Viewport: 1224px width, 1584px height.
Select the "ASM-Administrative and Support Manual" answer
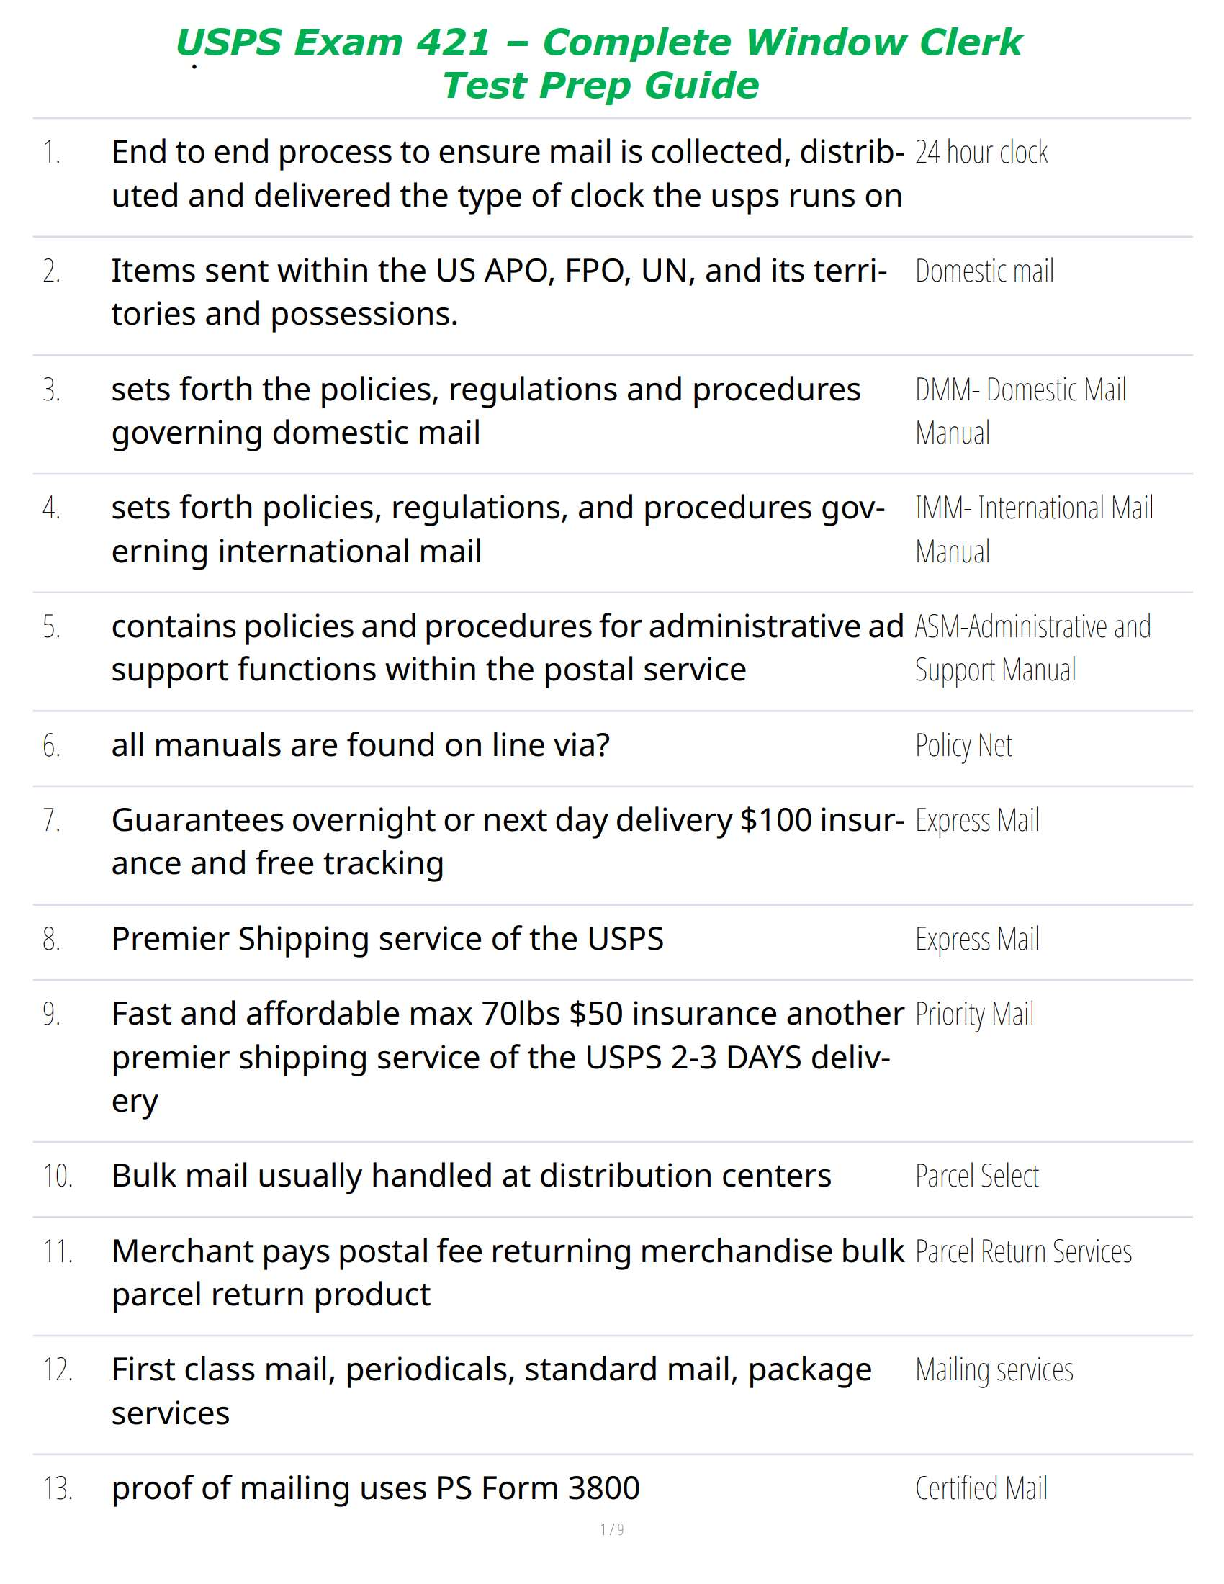tap(1032, 647)
